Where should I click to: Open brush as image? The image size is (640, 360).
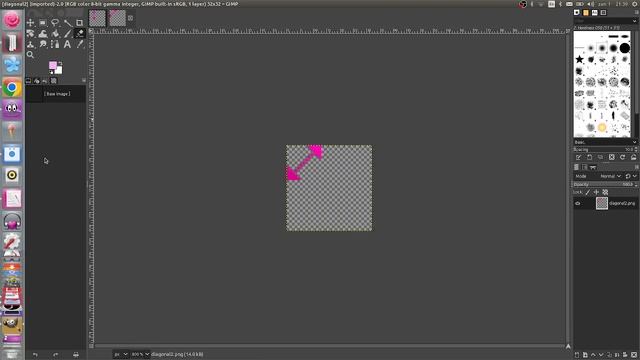point(633,157)
